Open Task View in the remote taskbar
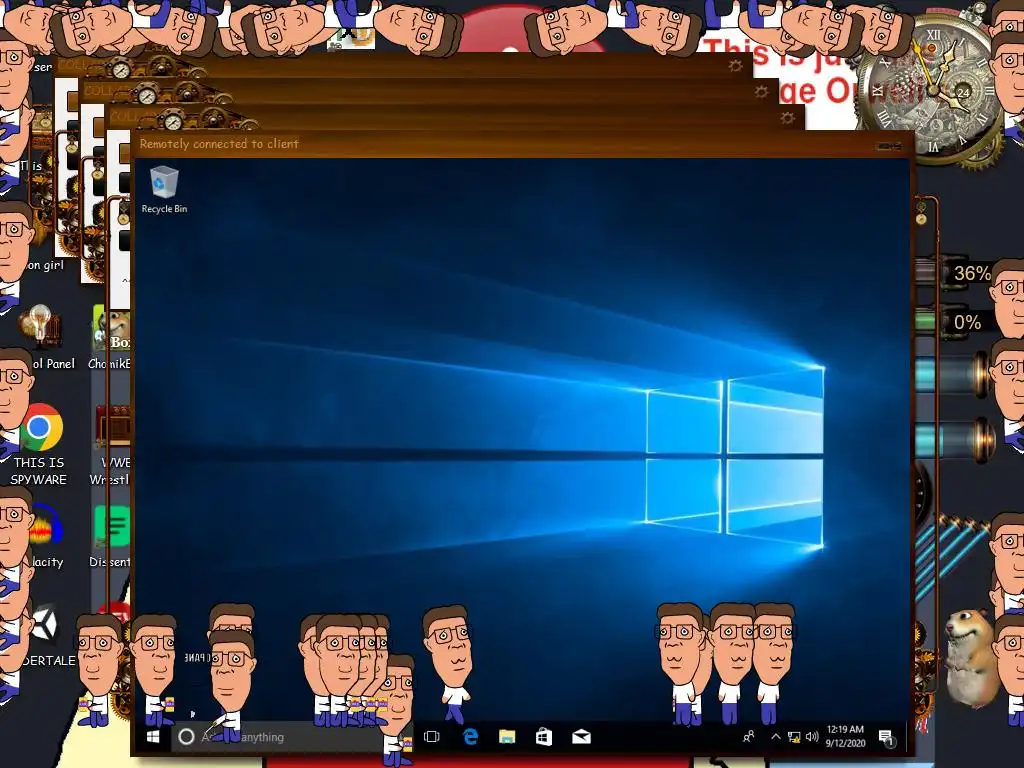1024x768 pixels. pos(432,737)
